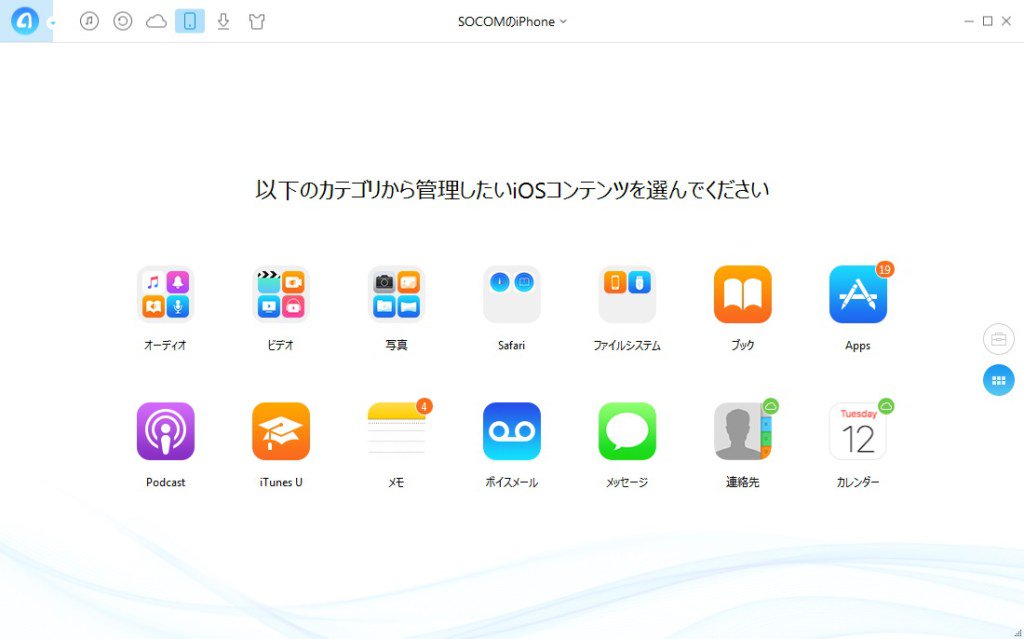Expand the small arrow beside the logo
The width and height of the screenshot is (1024, 639).
point(52,23)
